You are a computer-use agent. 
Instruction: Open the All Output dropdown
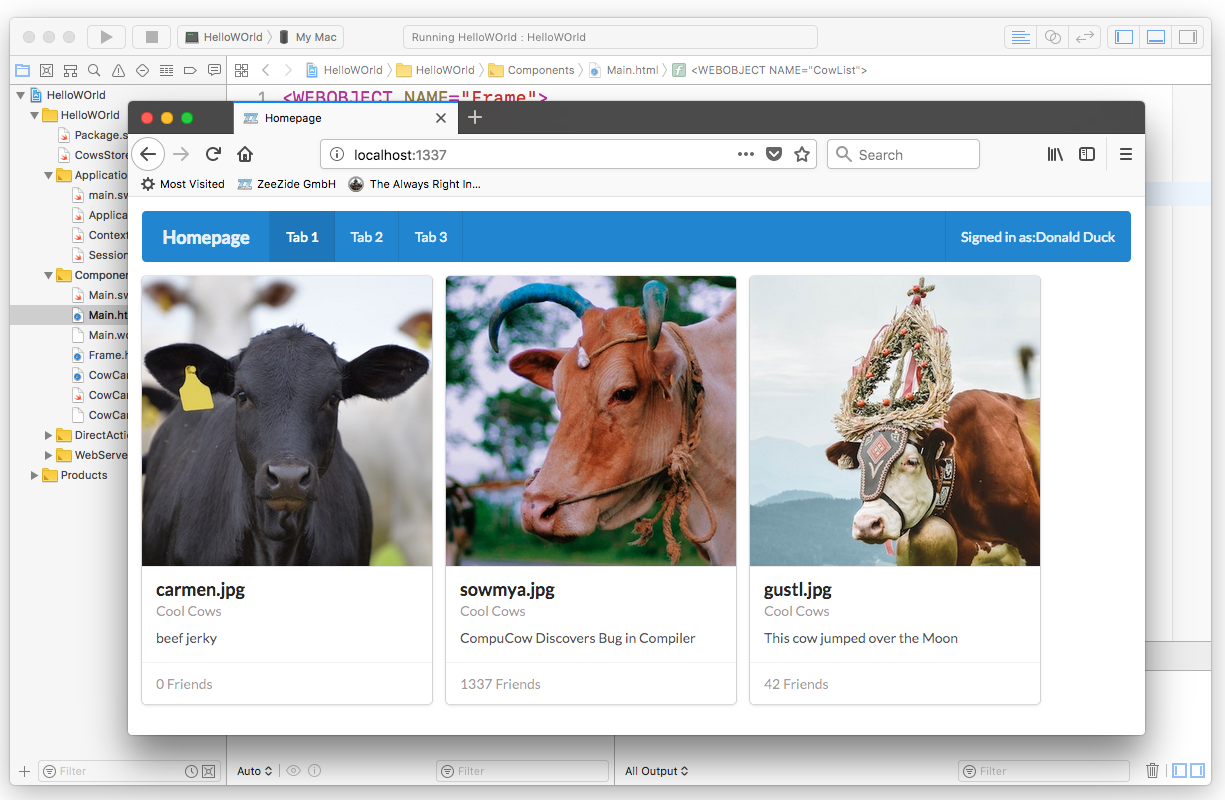(x=657, y=771)
